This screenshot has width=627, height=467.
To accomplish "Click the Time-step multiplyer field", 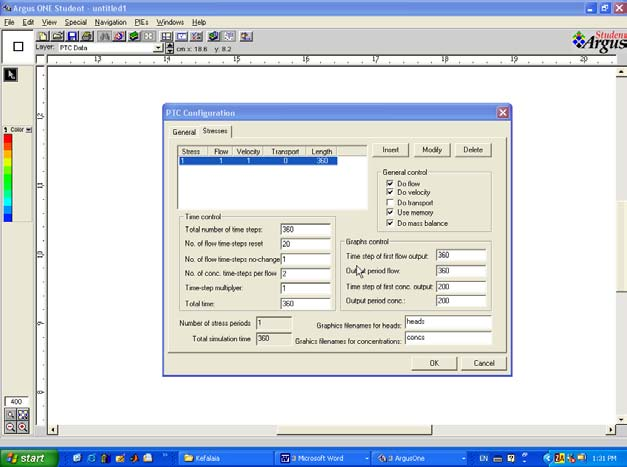I will [306, 288].
